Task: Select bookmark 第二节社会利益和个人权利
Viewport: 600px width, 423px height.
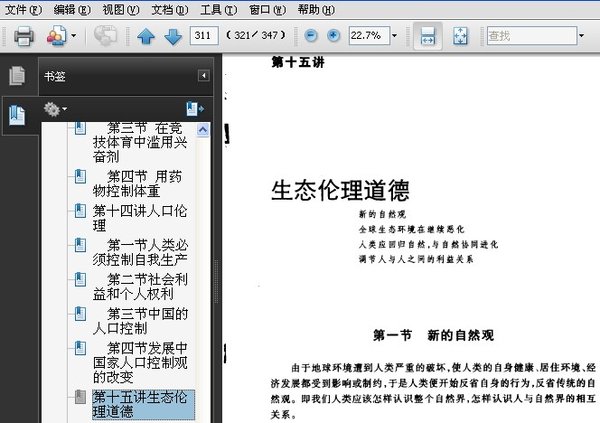Action: click(x=140, y=287)
